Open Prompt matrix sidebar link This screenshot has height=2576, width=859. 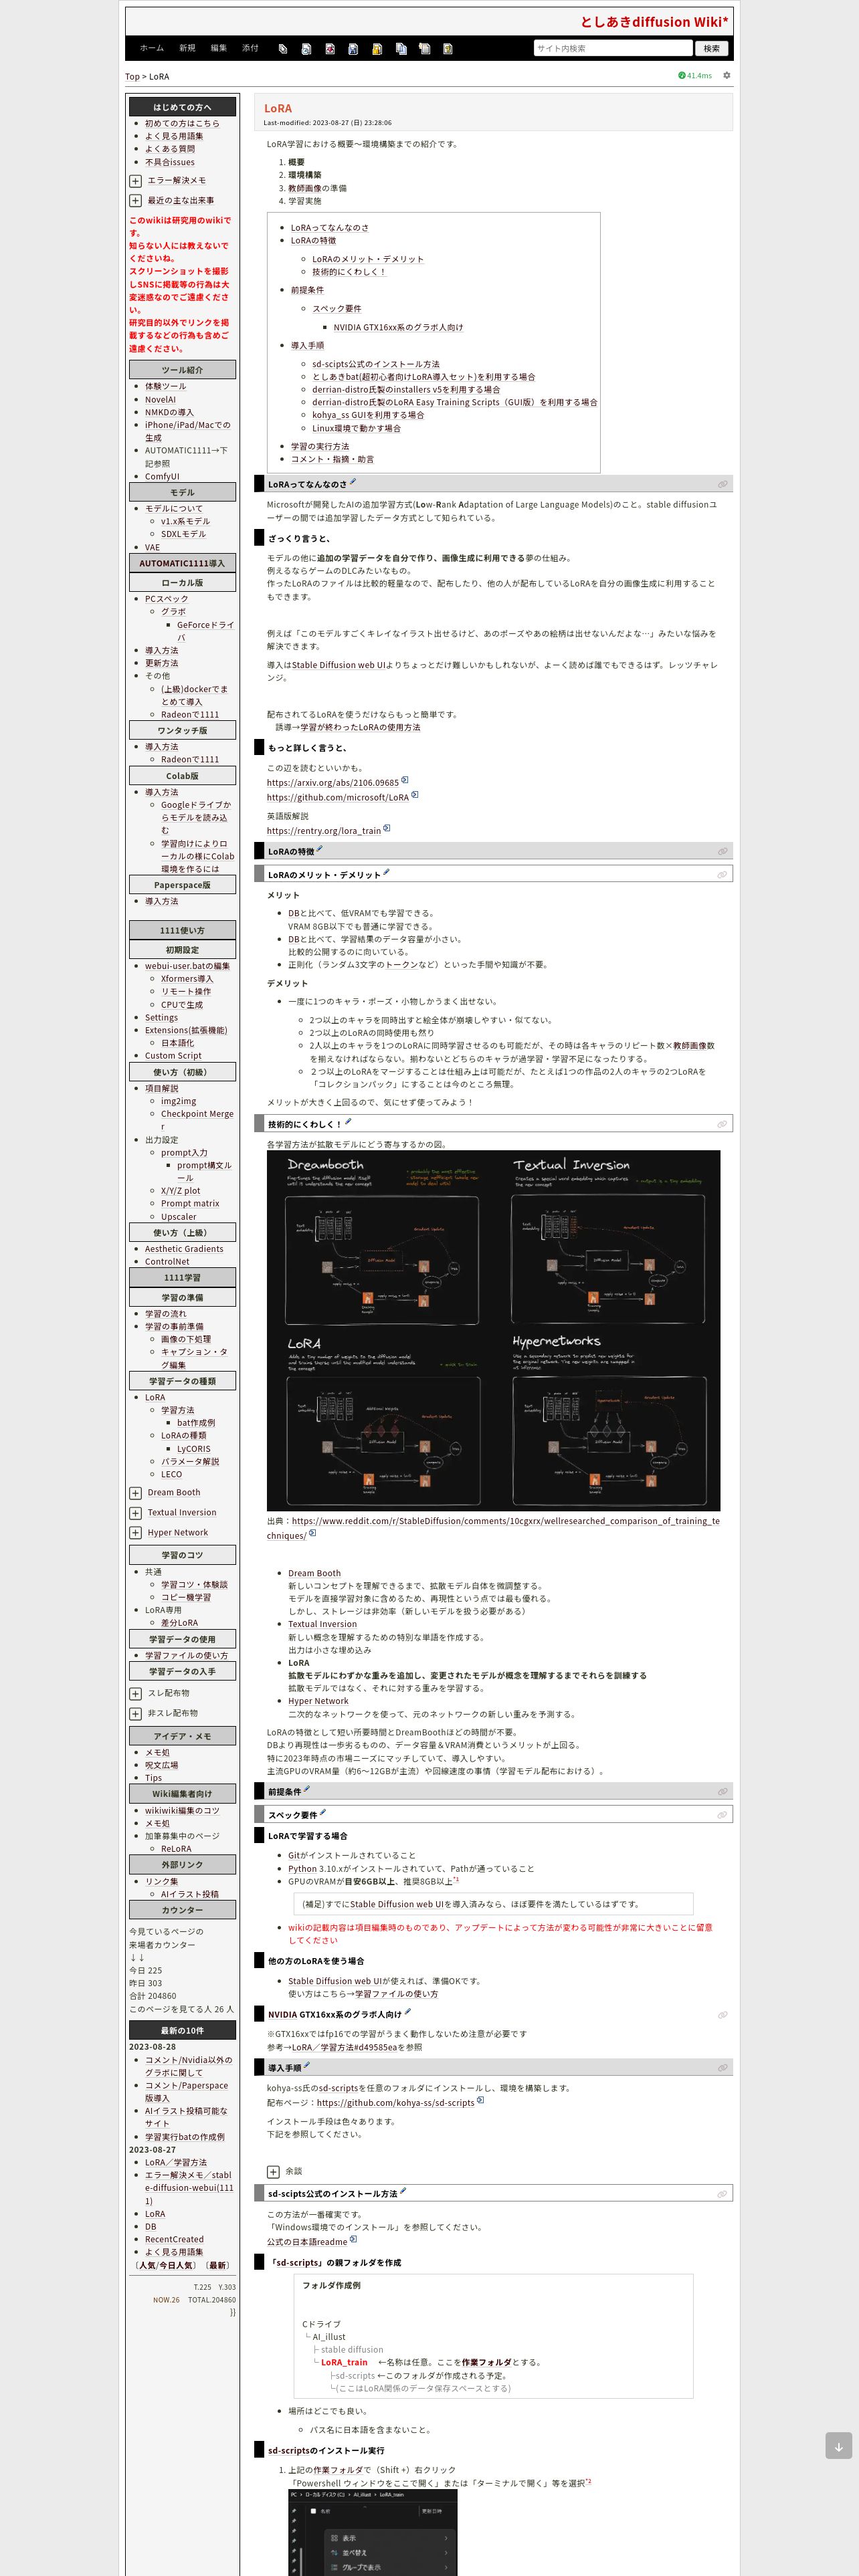(x=190, y=1203)
